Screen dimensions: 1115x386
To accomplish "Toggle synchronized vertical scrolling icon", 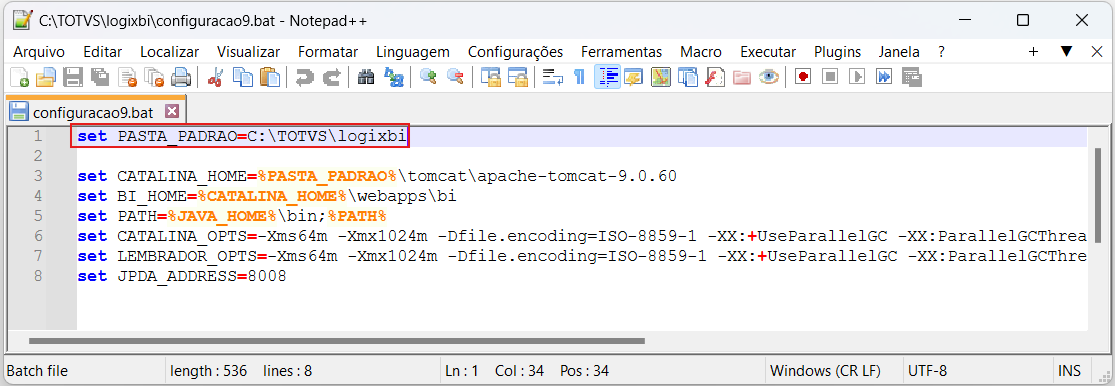I will click(x=491, y=77).
